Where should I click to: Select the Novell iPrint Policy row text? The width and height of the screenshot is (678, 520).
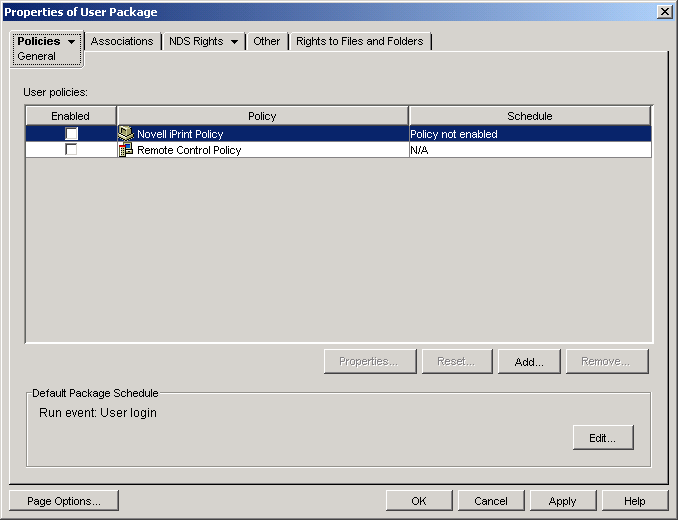(180, 134)
